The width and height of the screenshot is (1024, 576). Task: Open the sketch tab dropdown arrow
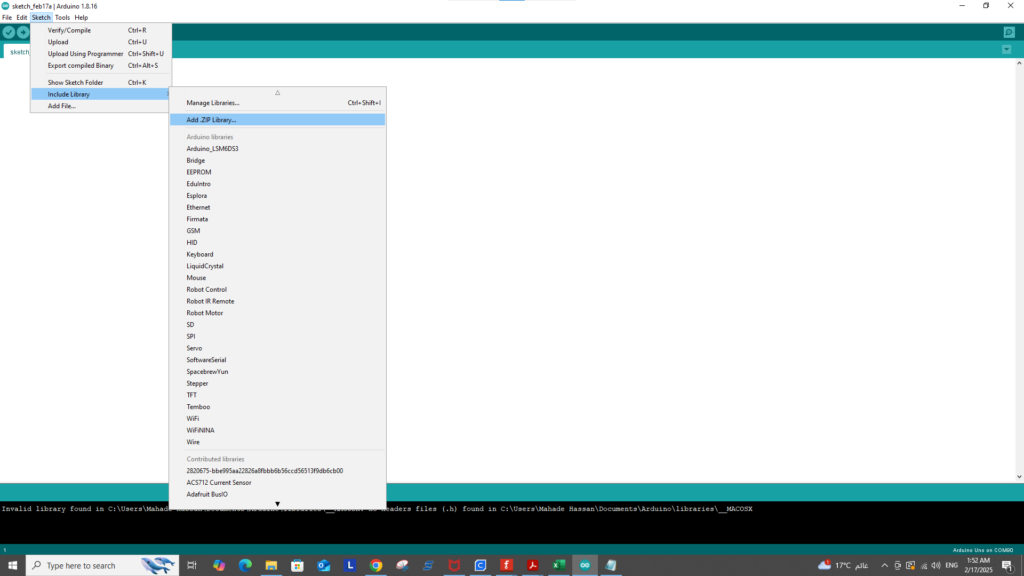click(x=1006, y=50)
